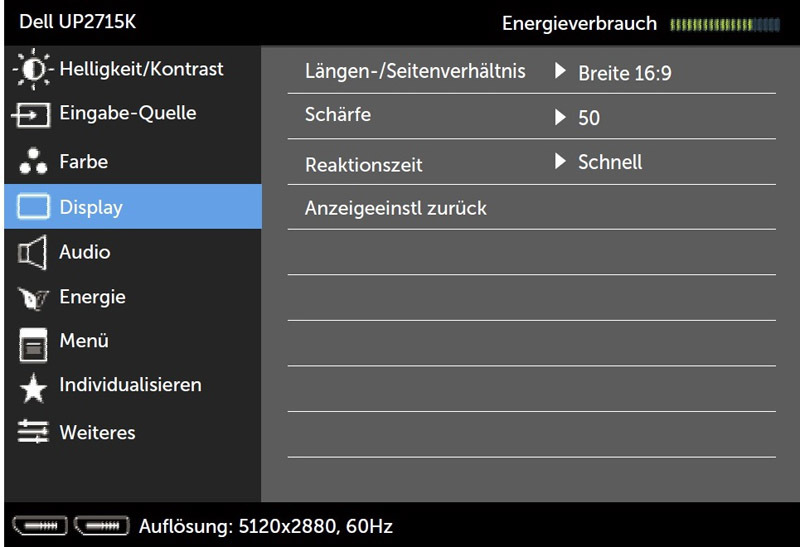Click the Eingabe-Quelle input arrow icon
800x547 pixels.
pos(31,114)
